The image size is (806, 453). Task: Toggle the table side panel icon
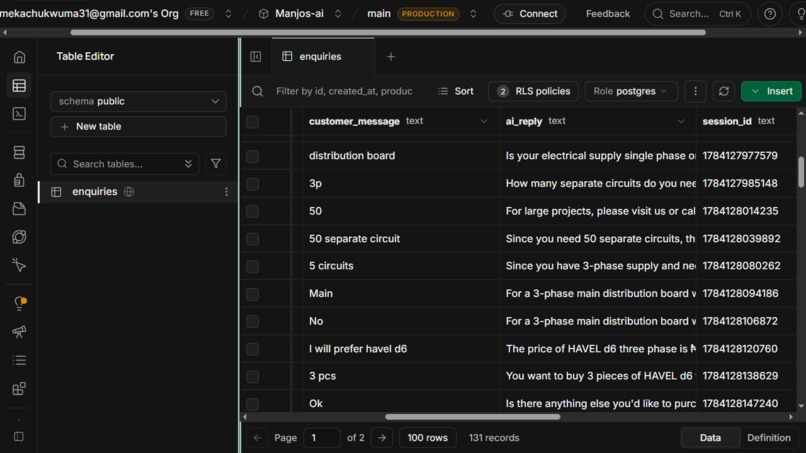pyautogui.click(x=255, y=57)
